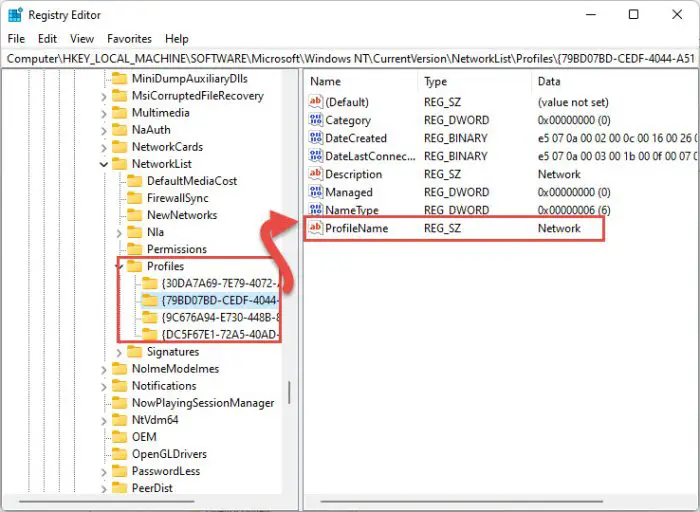Click the Type column header

436,81
